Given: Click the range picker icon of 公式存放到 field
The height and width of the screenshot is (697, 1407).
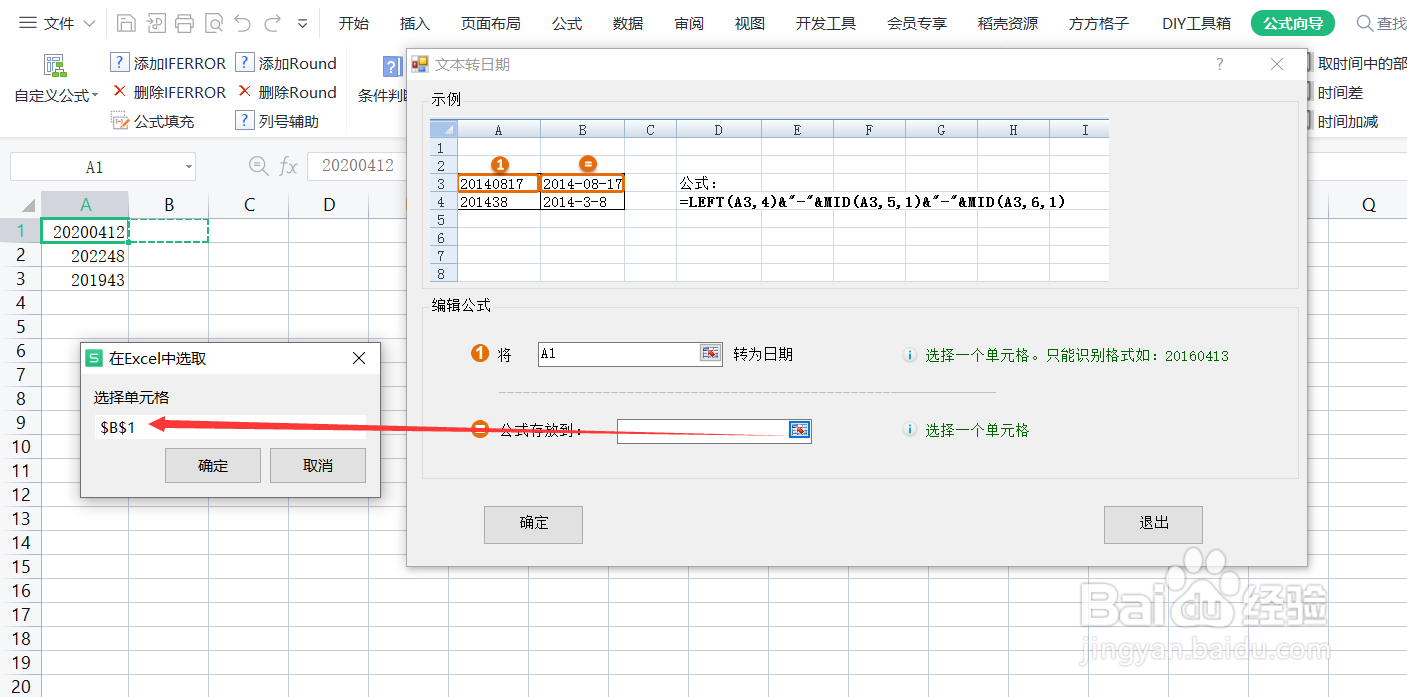Looking at the screenshot, I should (799, 429).
